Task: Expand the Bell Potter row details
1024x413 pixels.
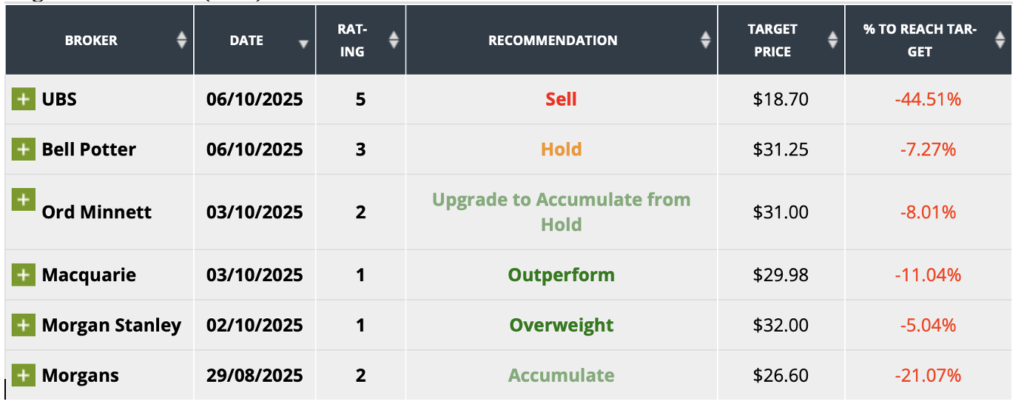Action: pos(23,149)
